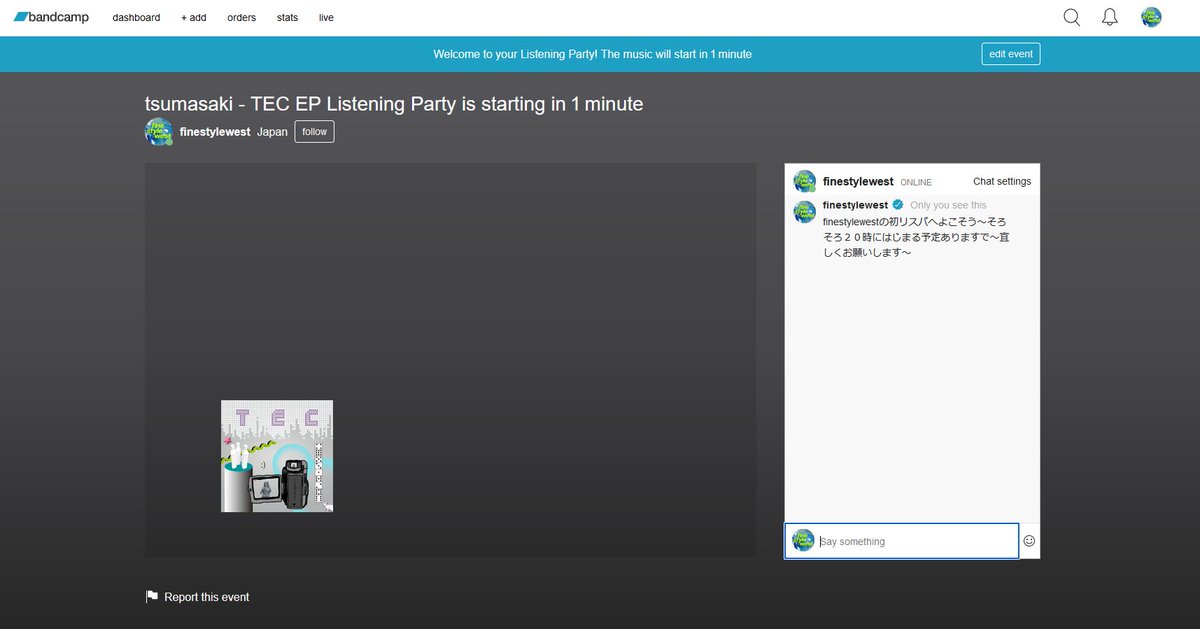
Task: Click the Only you see this note
Action: pyautogui.click(x=948, y=205)
